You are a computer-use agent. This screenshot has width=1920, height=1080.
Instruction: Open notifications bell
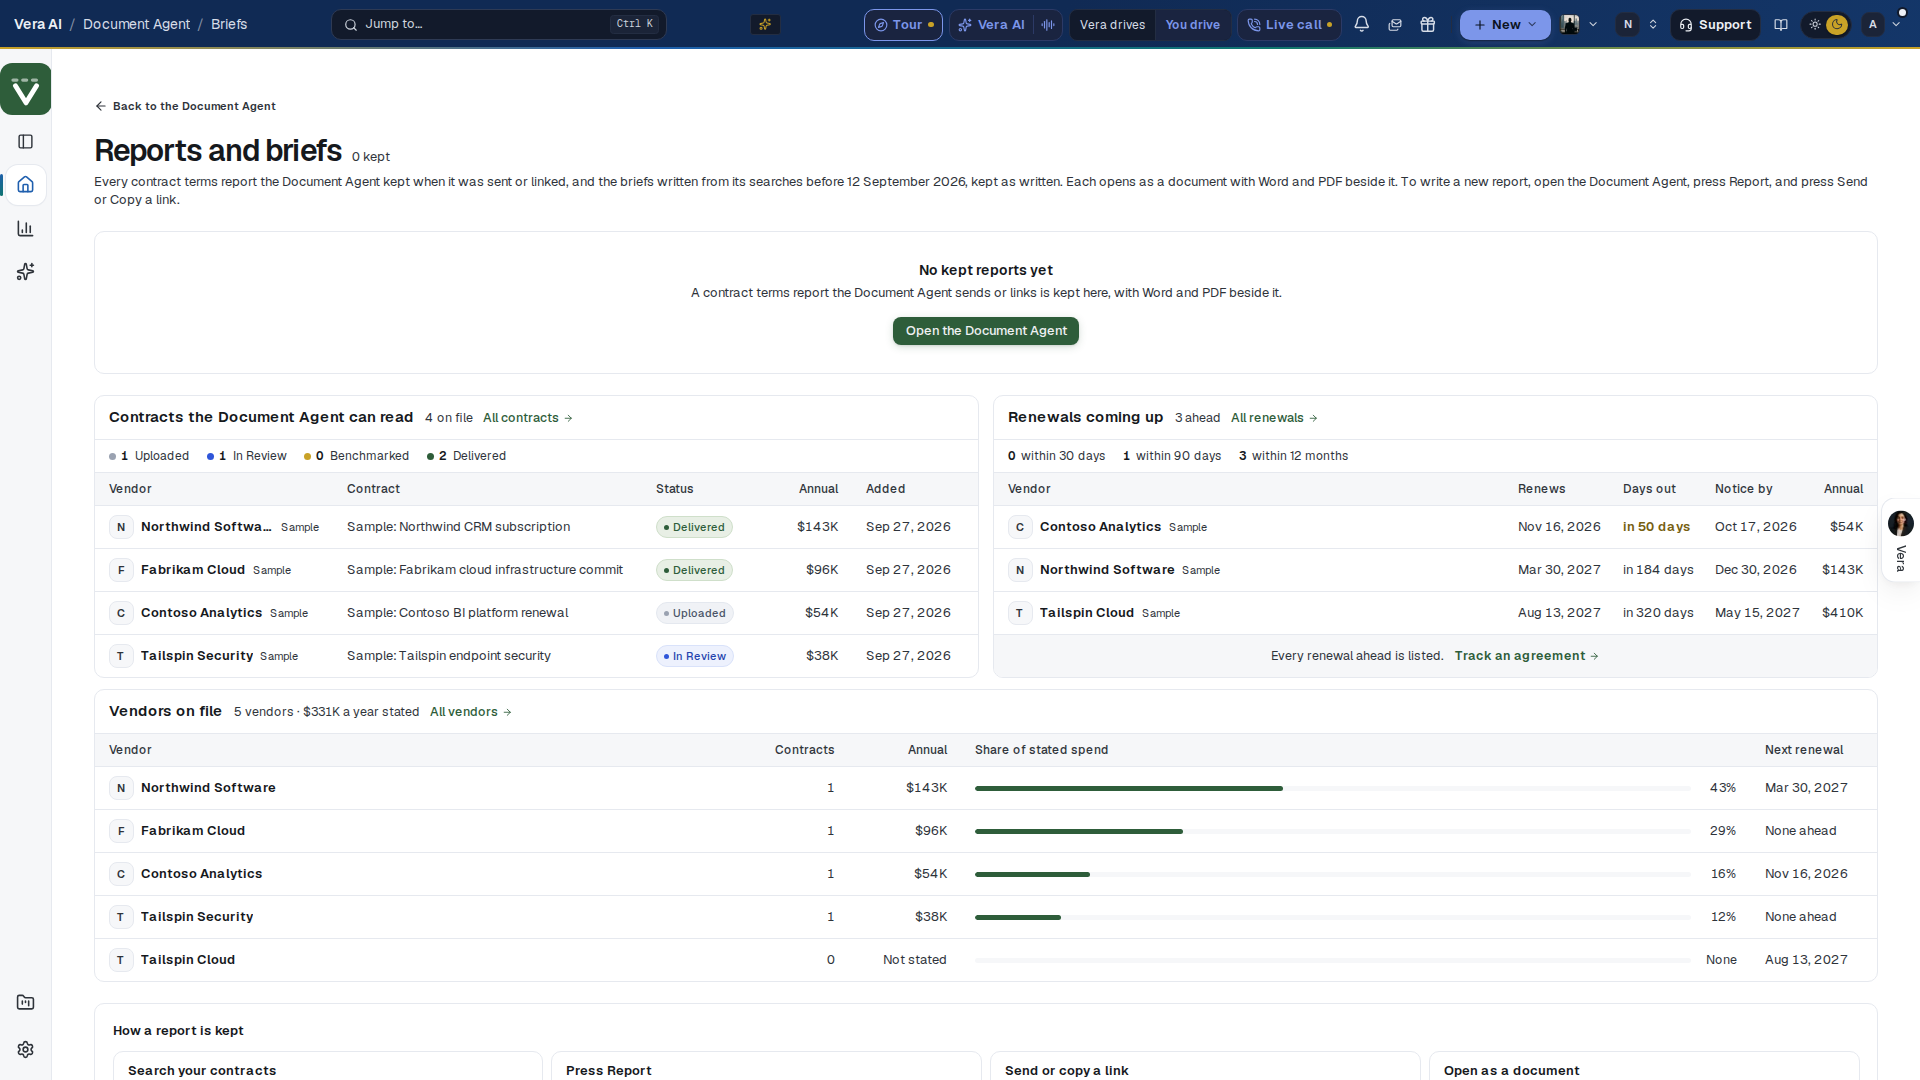pos(1361,24)
